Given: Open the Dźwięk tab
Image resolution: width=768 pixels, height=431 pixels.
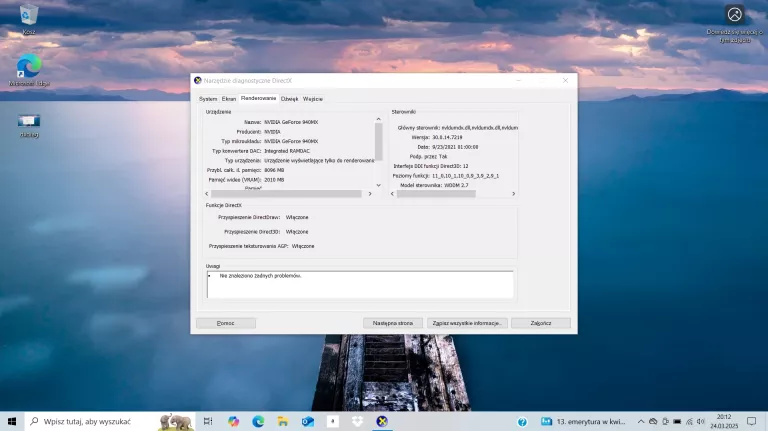Looking at the screenshot, I should [289, 99].
